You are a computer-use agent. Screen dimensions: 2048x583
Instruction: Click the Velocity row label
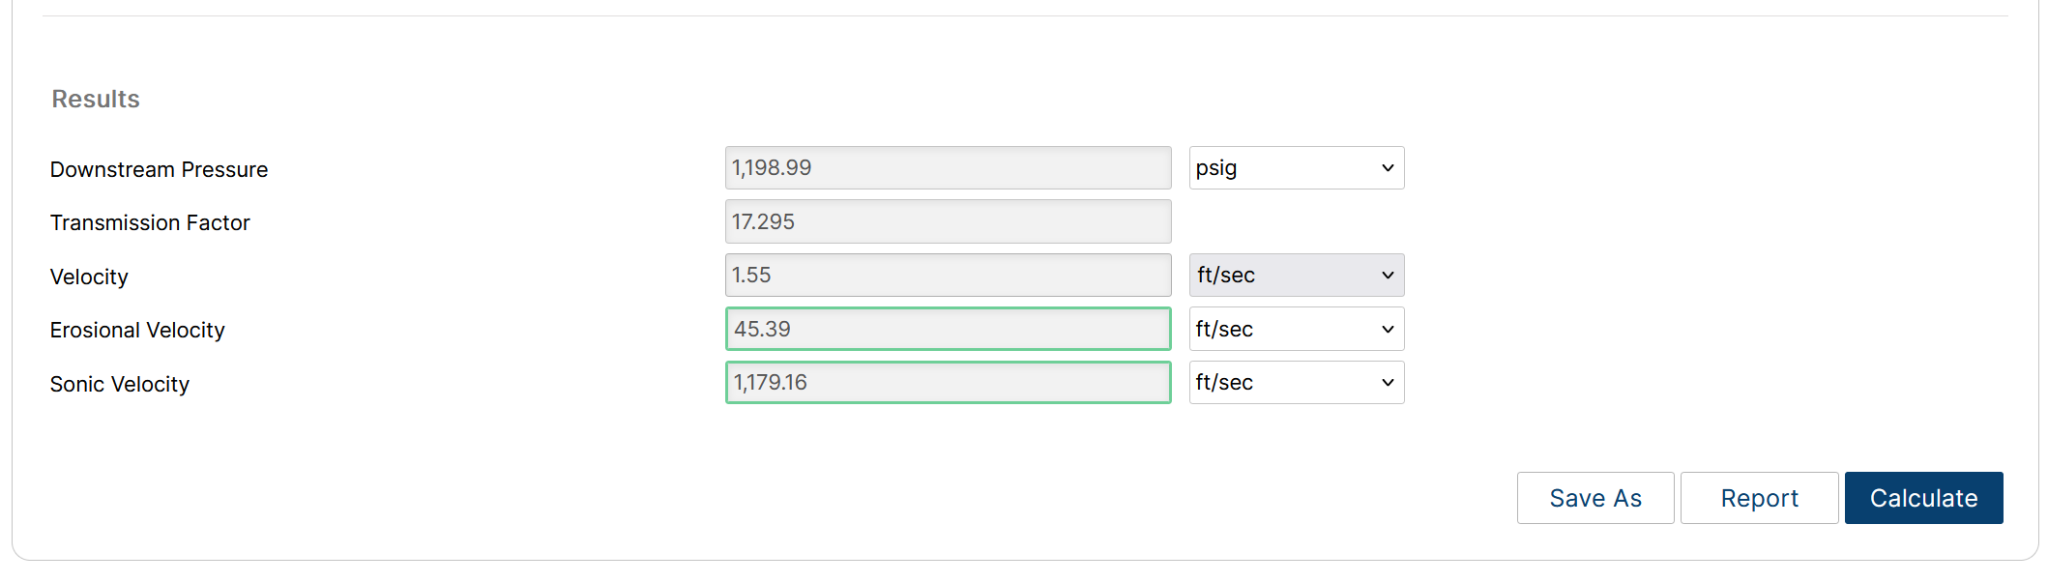(x=89, y=277)
